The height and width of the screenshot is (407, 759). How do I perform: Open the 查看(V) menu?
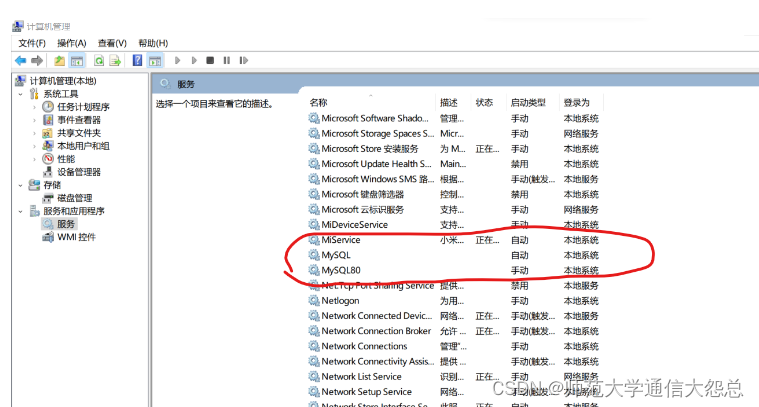point(112,43)
